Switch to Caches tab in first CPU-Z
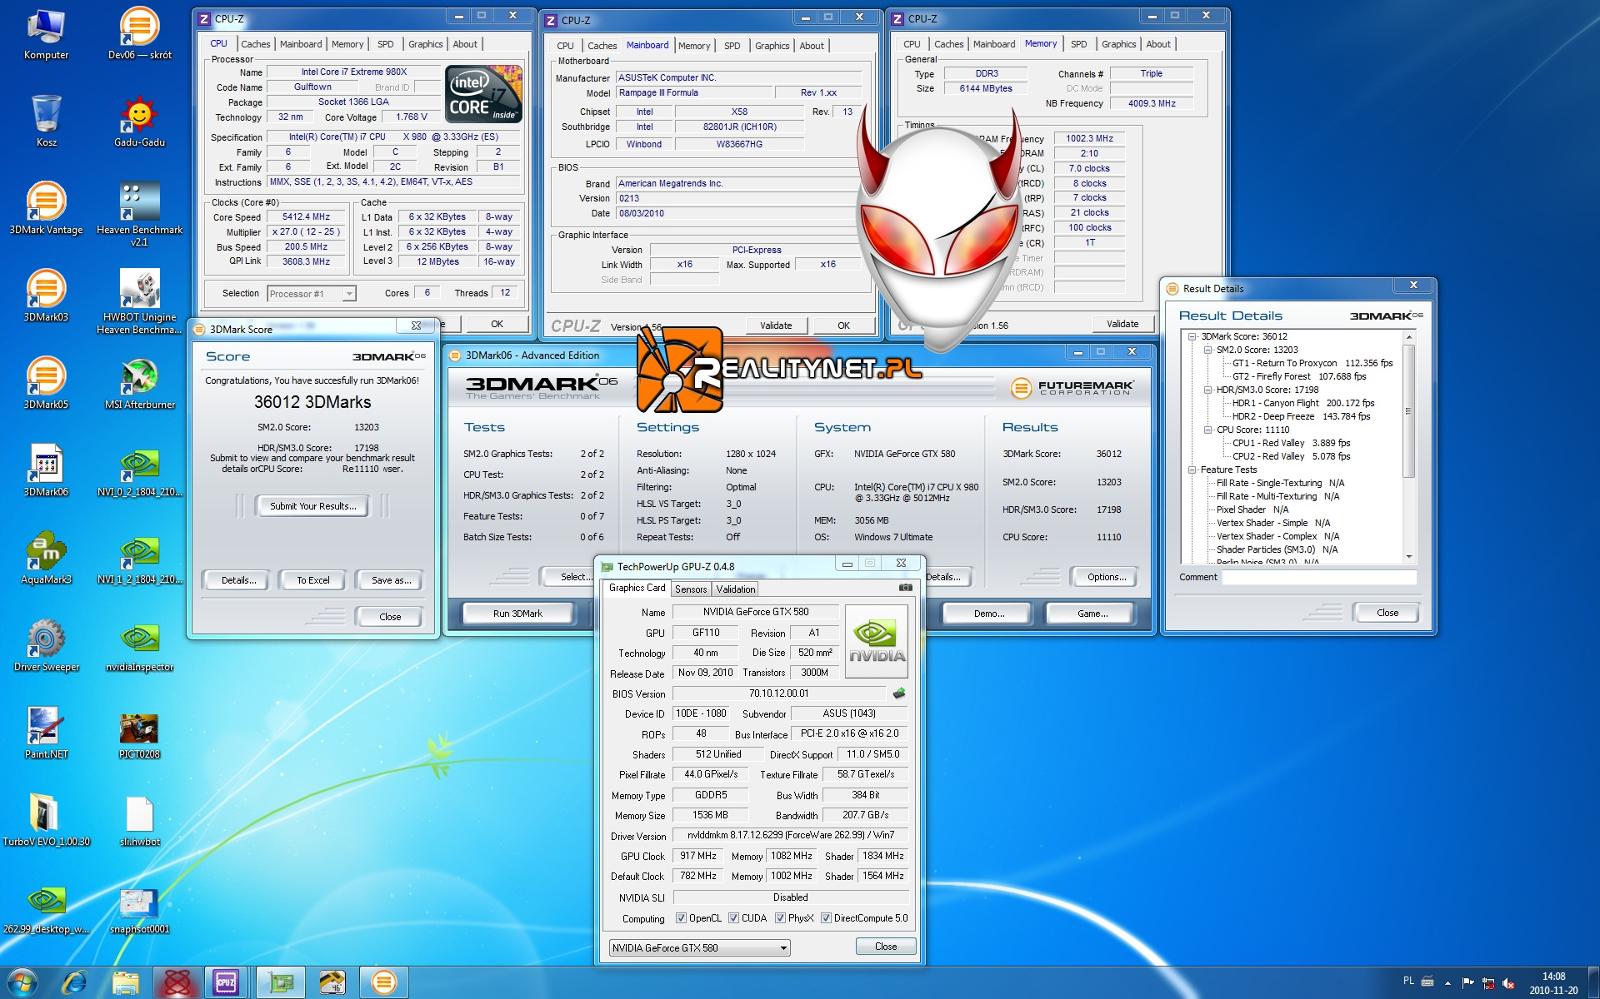The height and width of the screenshot is (999, 1600). tap(255, 44)
